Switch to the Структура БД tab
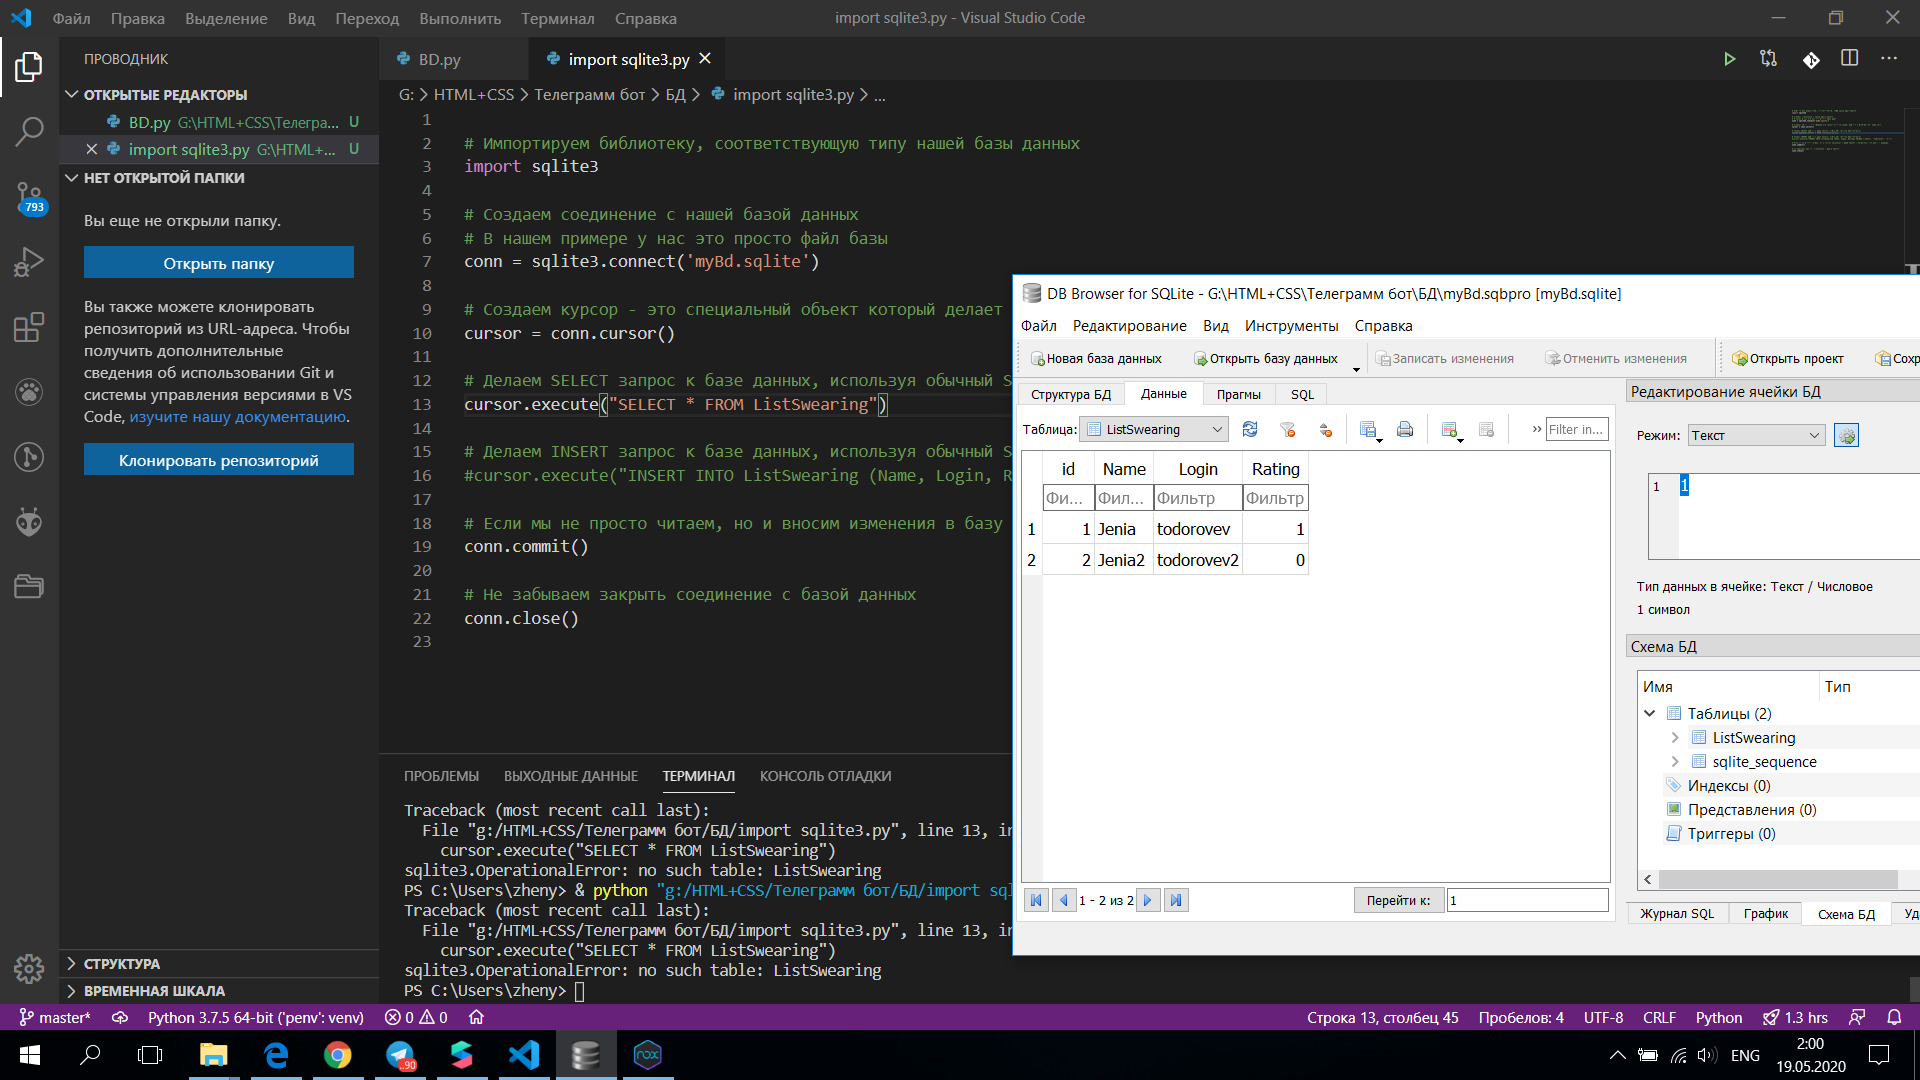This screenshot has height=1080, width=1920. click(x=1070, y=394)
